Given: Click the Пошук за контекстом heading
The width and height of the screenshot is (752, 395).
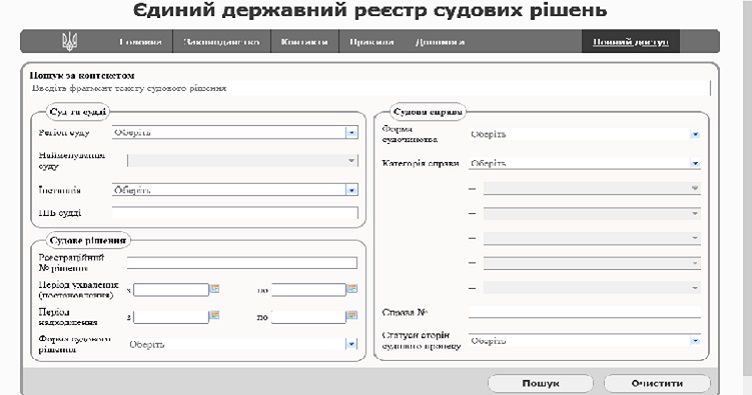Looking at the screenshot, I should click(82, 75).
